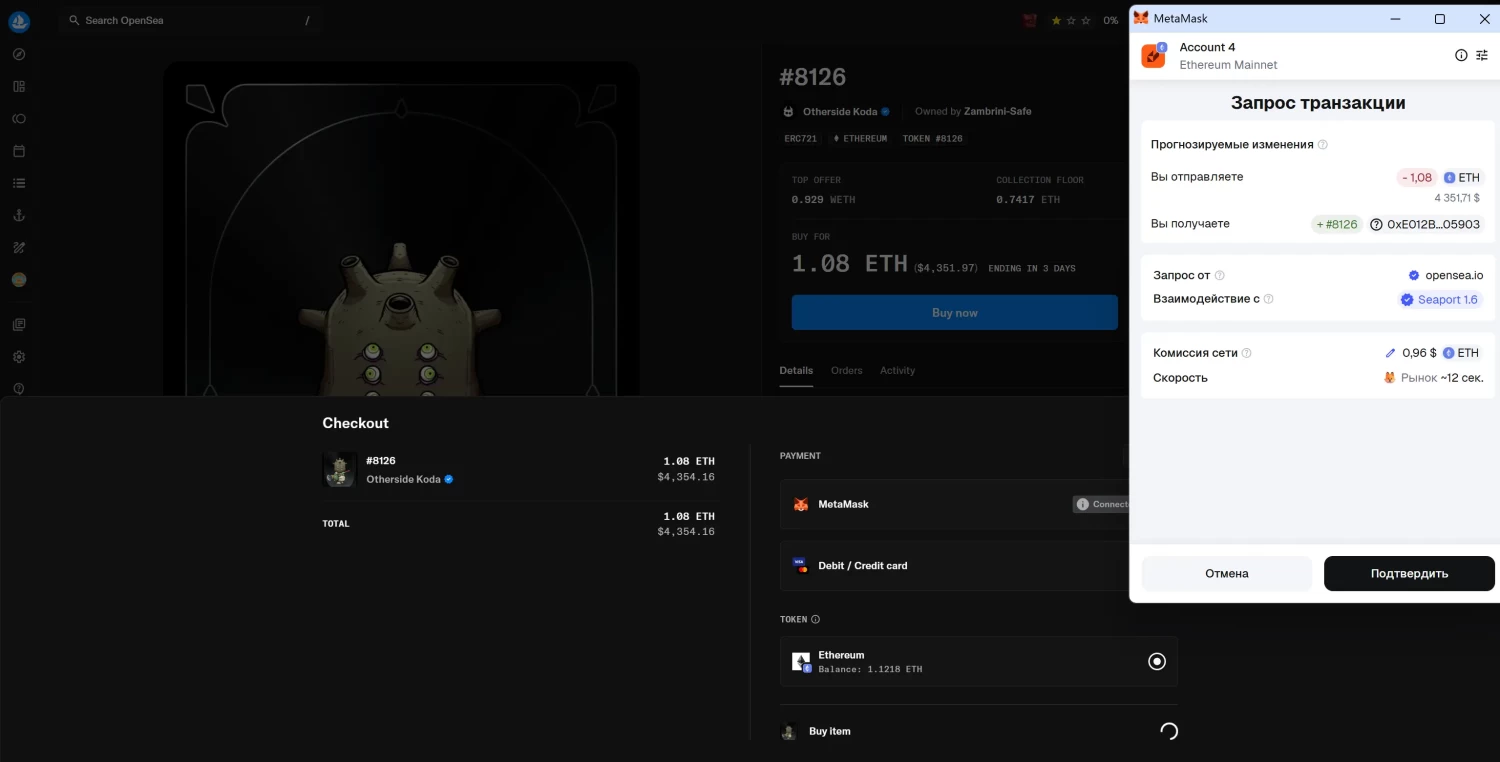Open MetaMask advanced settings sliders icon
The height and width of the screenshot is (762, 1500).
pyautogui.click(x=1481, y=56)
